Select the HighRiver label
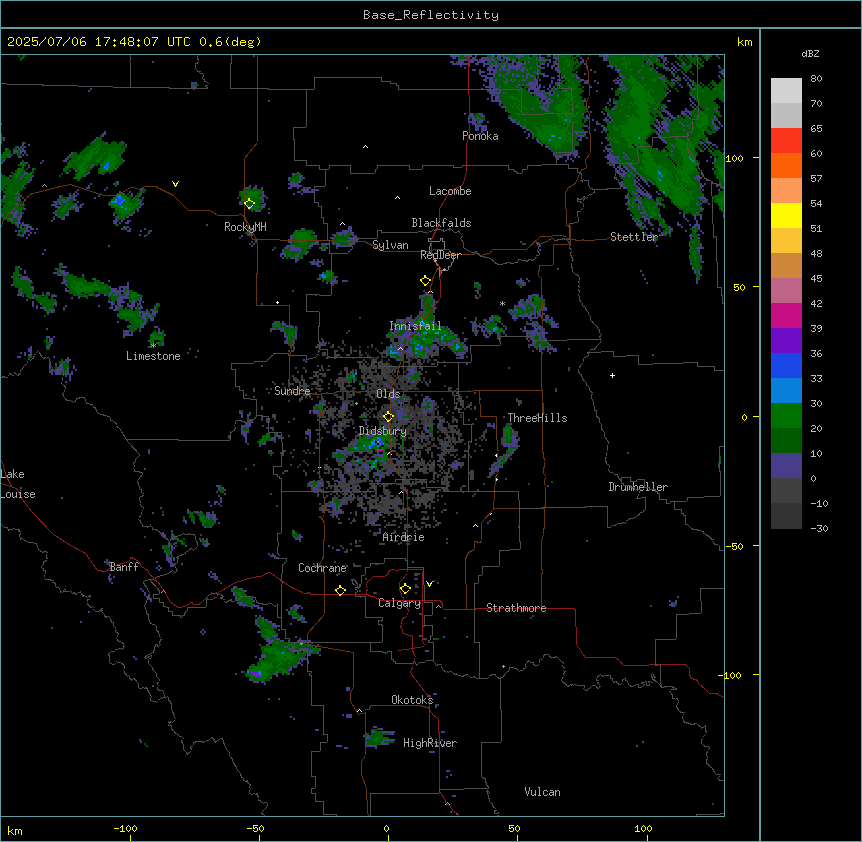The width and height of the screenshot is (862, 842). point(430,743)
